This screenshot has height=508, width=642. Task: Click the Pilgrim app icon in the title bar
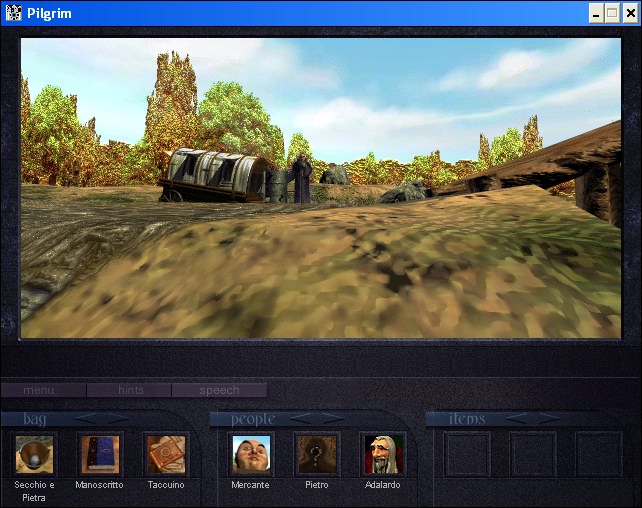tap(14, 13)
